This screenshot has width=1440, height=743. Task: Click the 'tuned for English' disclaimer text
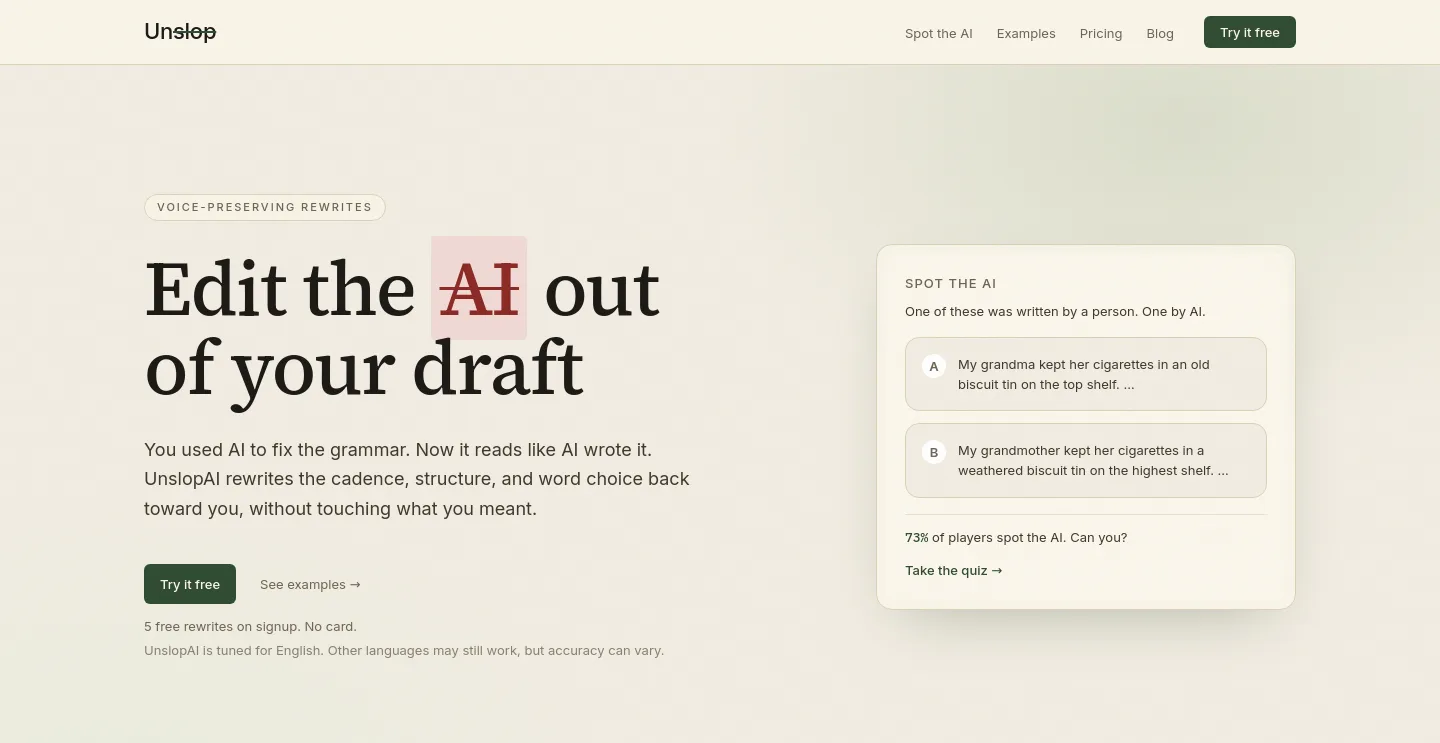coord(404,650)
